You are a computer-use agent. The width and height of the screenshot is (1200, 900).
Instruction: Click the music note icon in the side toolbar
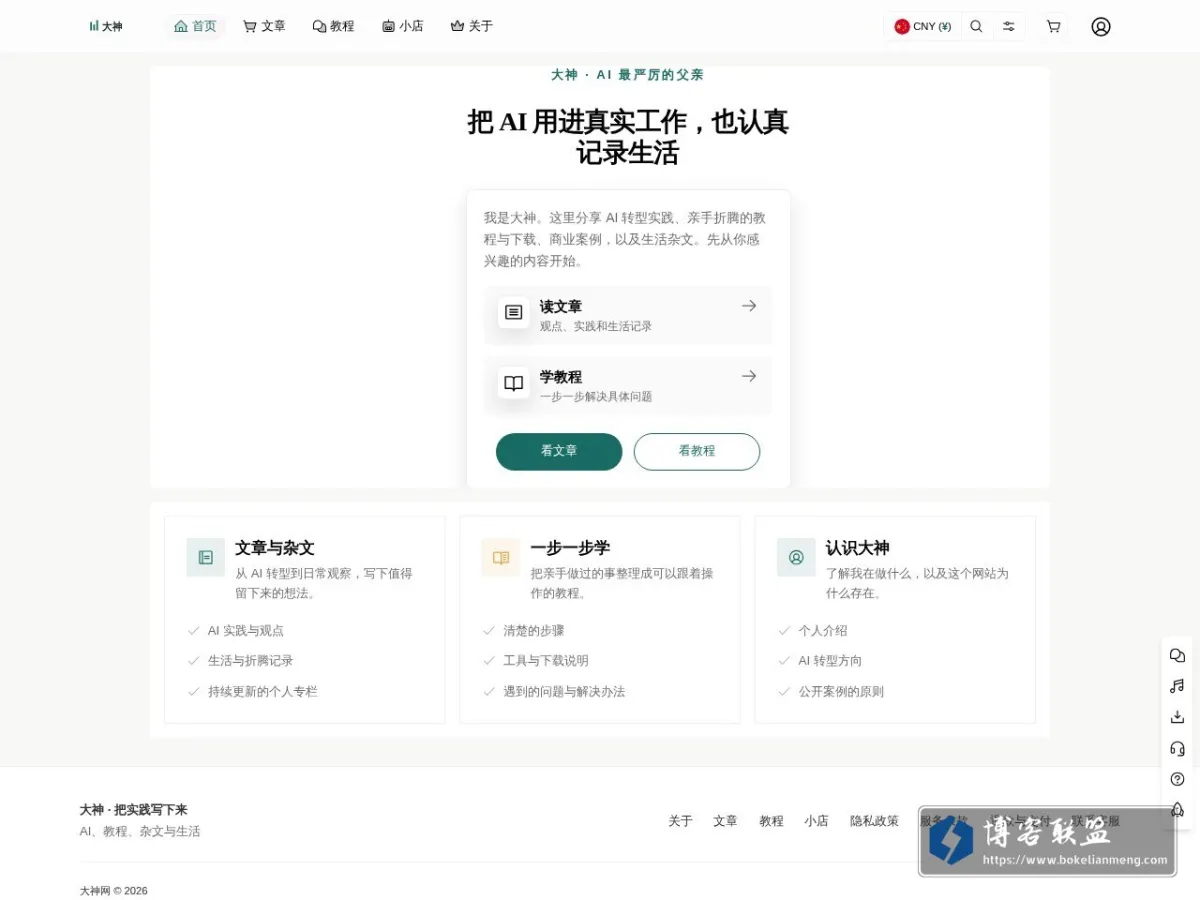pyautogui.click(x=1177, y=686)
